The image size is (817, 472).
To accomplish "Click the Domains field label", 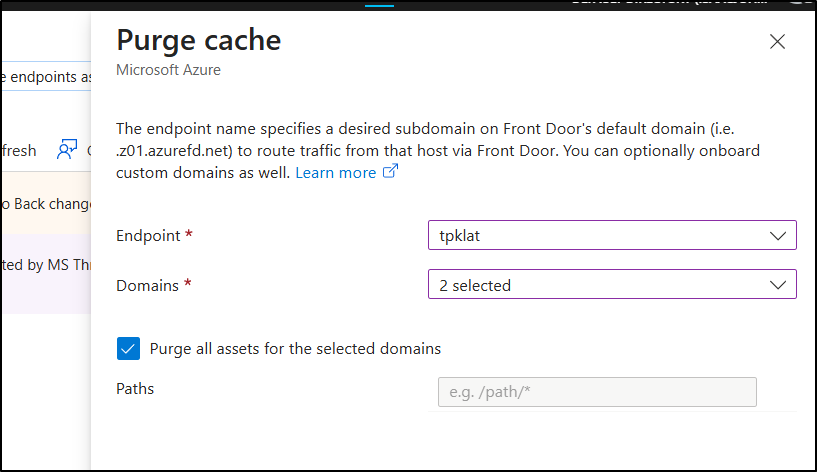I will pyautogui.click(x=148, y=285).
